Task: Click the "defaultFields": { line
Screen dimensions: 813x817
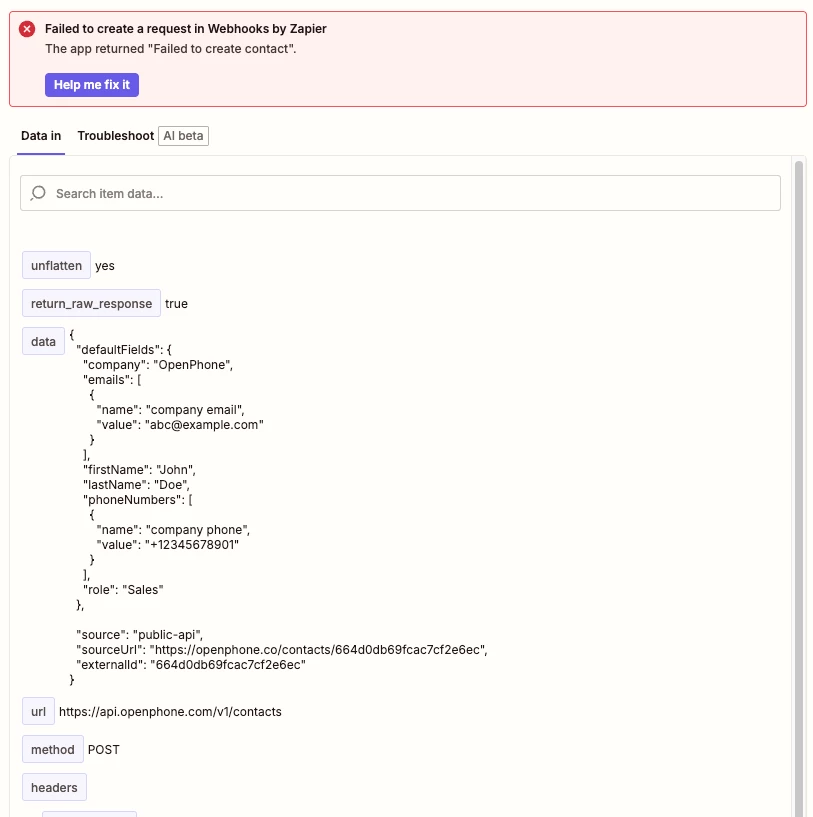Action: pyautogui.click(x=124, y=350)
